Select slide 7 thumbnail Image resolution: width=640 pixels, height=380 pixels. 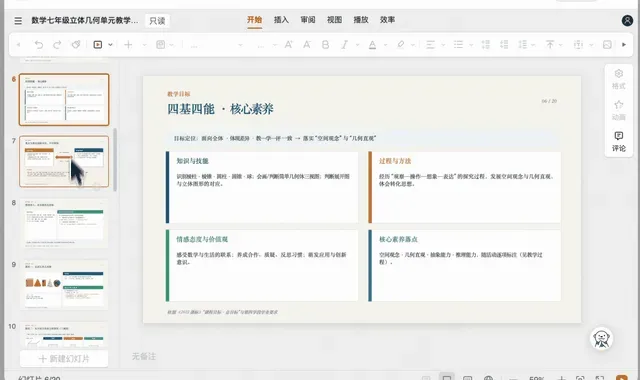64,162
